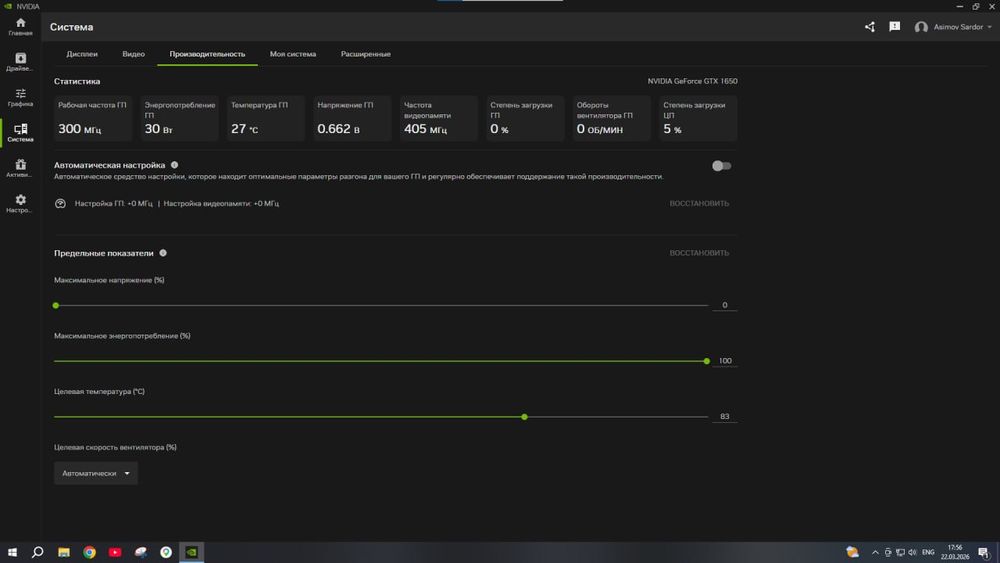Open the Windows notification center icon
Image resolution: width=1000 pixels, height=563 pixels.
point(983,552)
